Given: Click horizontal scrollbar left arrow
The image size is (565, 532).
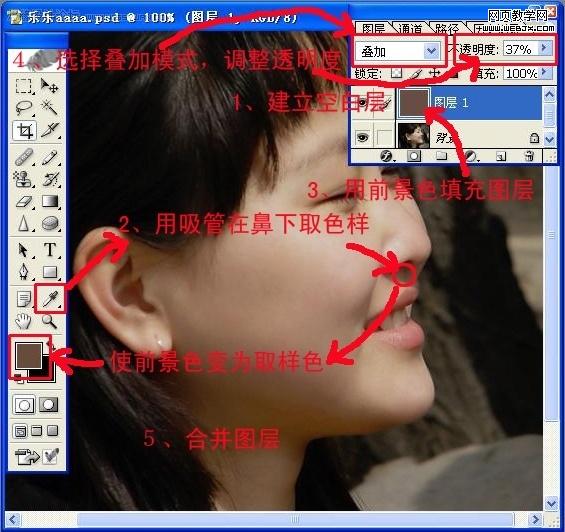Looking at the screenshot, I should [13, 519].
